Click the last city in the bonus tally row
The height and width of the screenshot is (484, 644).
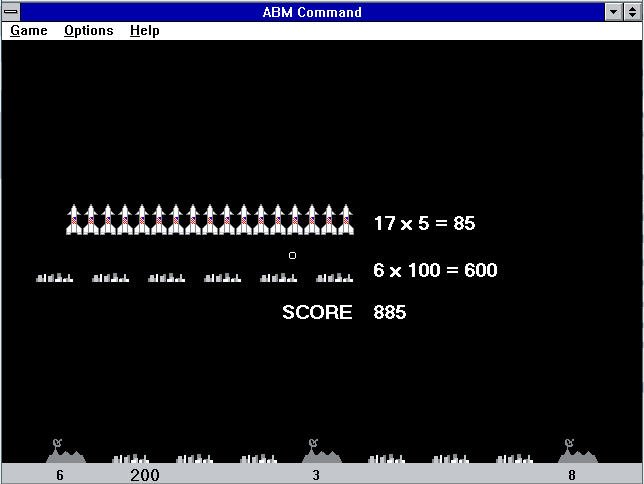(335, 277)
